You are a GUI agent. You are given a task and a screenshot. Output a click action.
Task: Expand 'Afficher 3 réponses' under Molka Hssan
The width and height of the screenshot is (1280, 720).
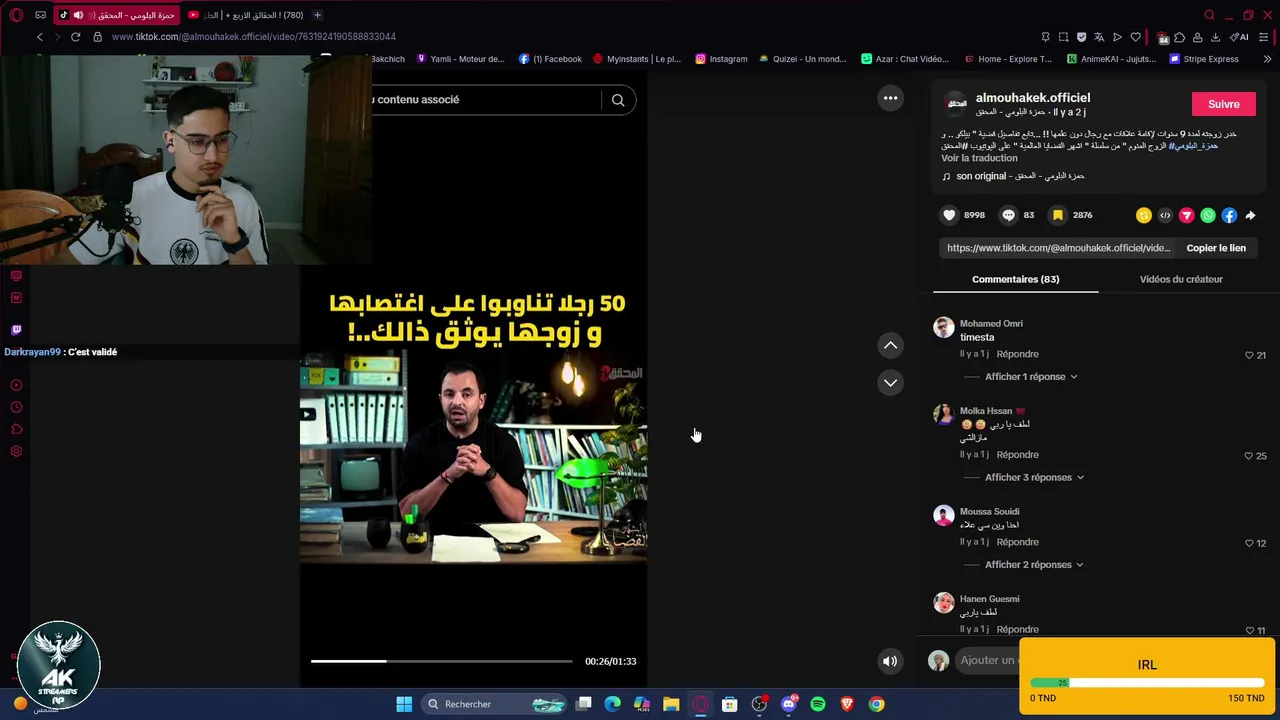click(x=1035, y=478)
